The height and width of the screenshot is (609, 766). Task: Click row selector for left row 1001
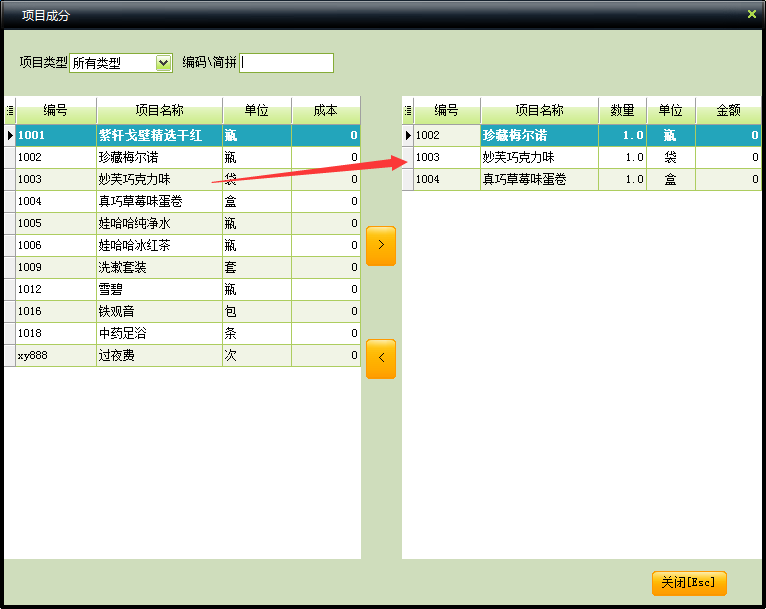[10, 135]
